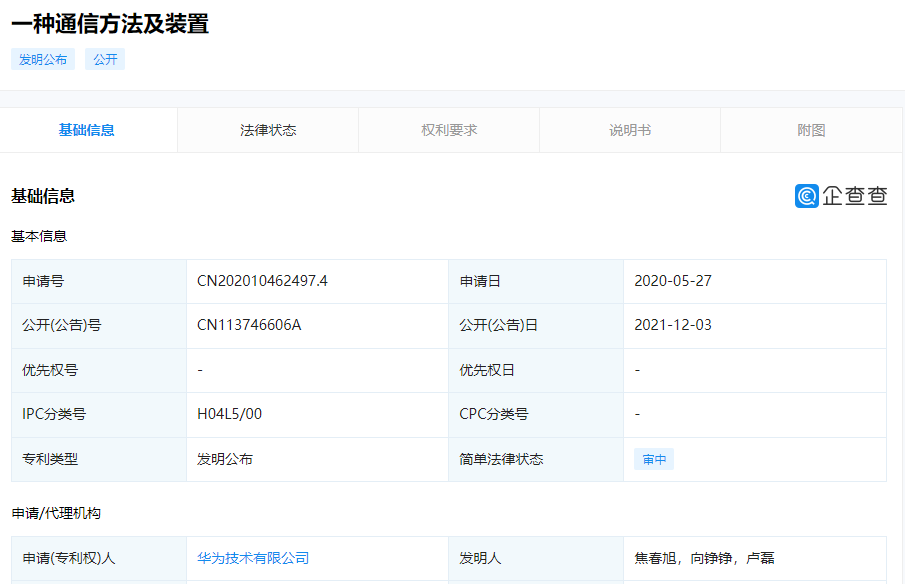Click the 企查查 logo icon
The width and height of the screenshot is (905, 584).
(805, 196)
